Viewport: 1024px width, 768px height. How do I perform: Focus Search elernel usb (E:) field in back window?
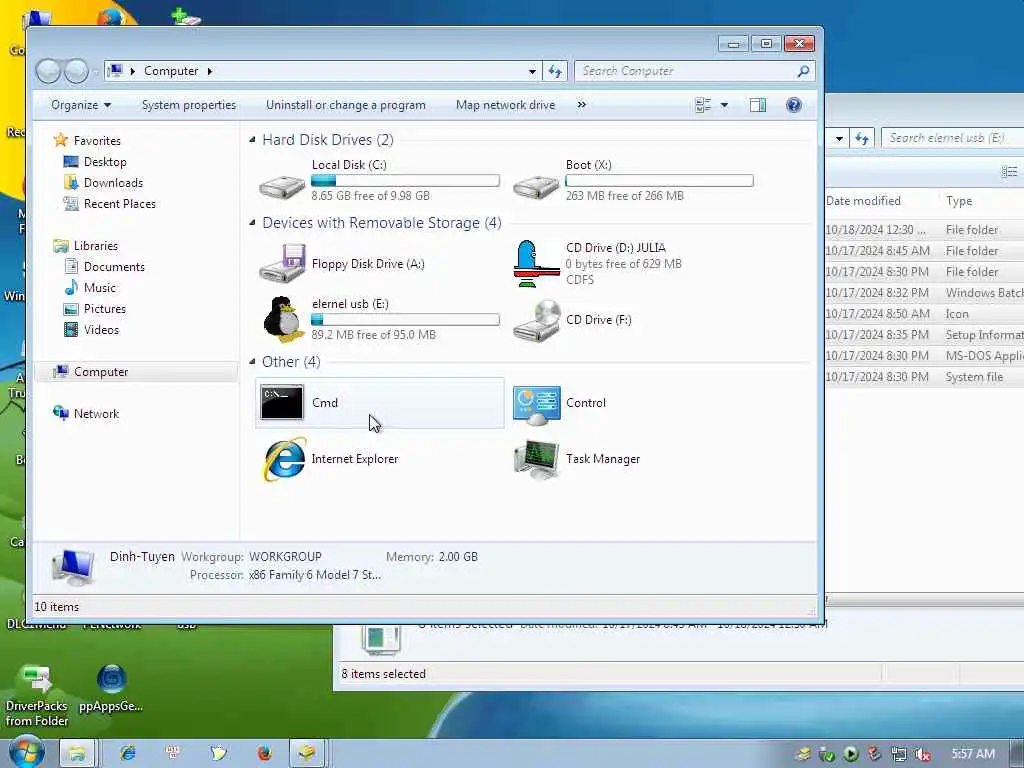click(953, 138)
